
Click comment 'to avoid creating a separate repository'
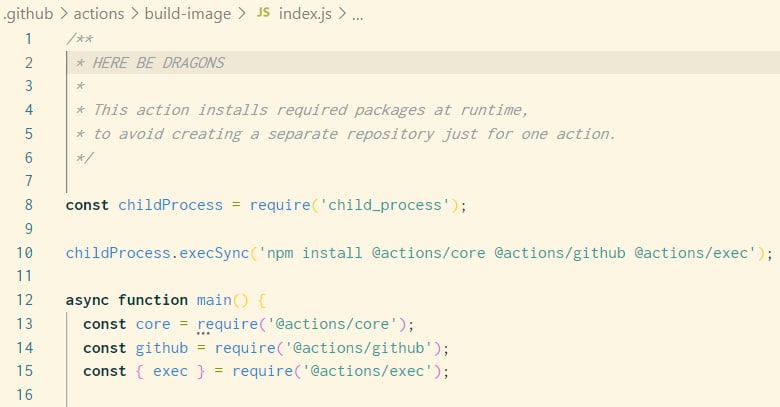pos(265,134)
